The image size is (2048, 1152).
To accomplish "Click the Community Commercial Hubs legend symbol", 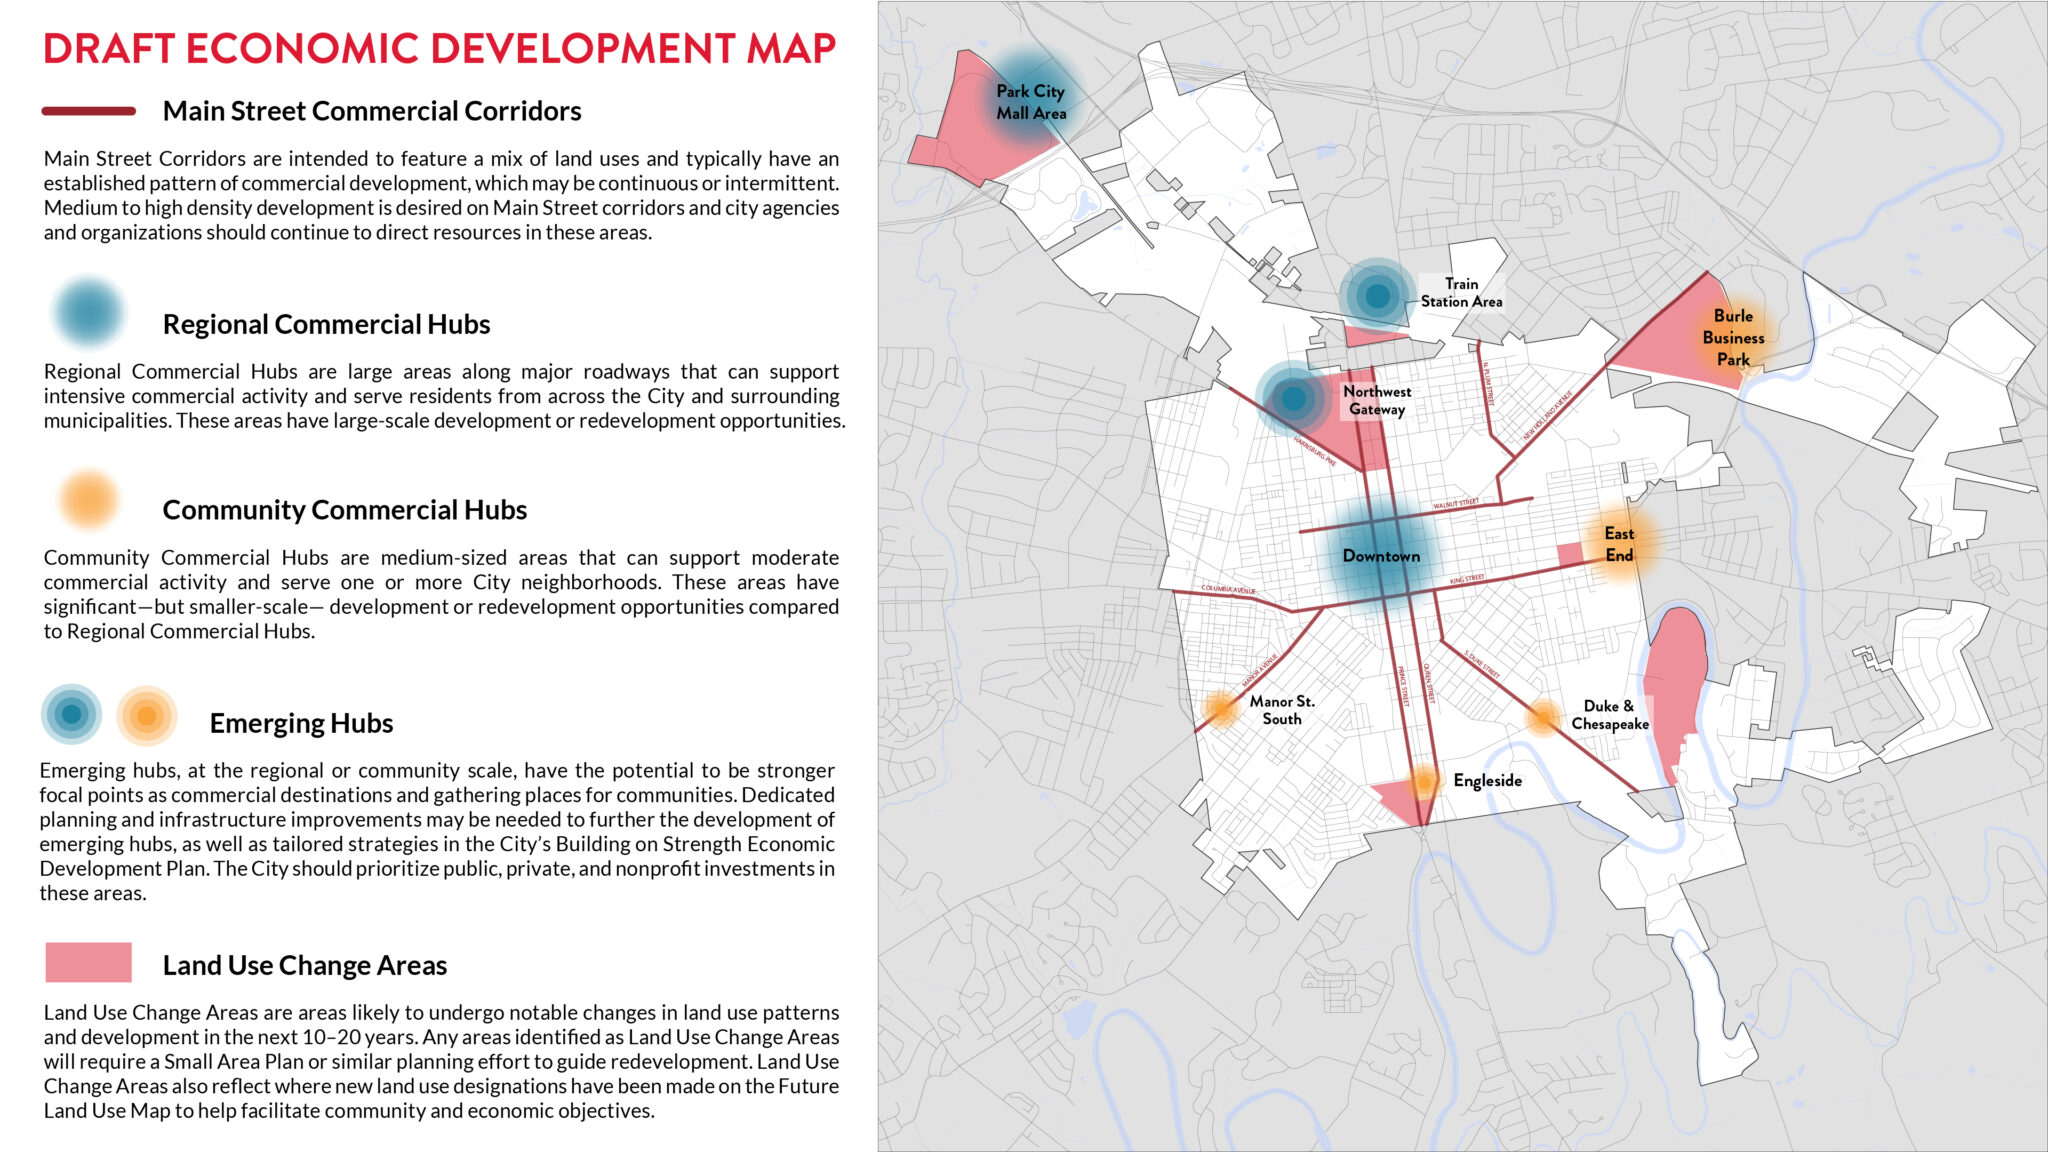I will (x=89, y=498).
